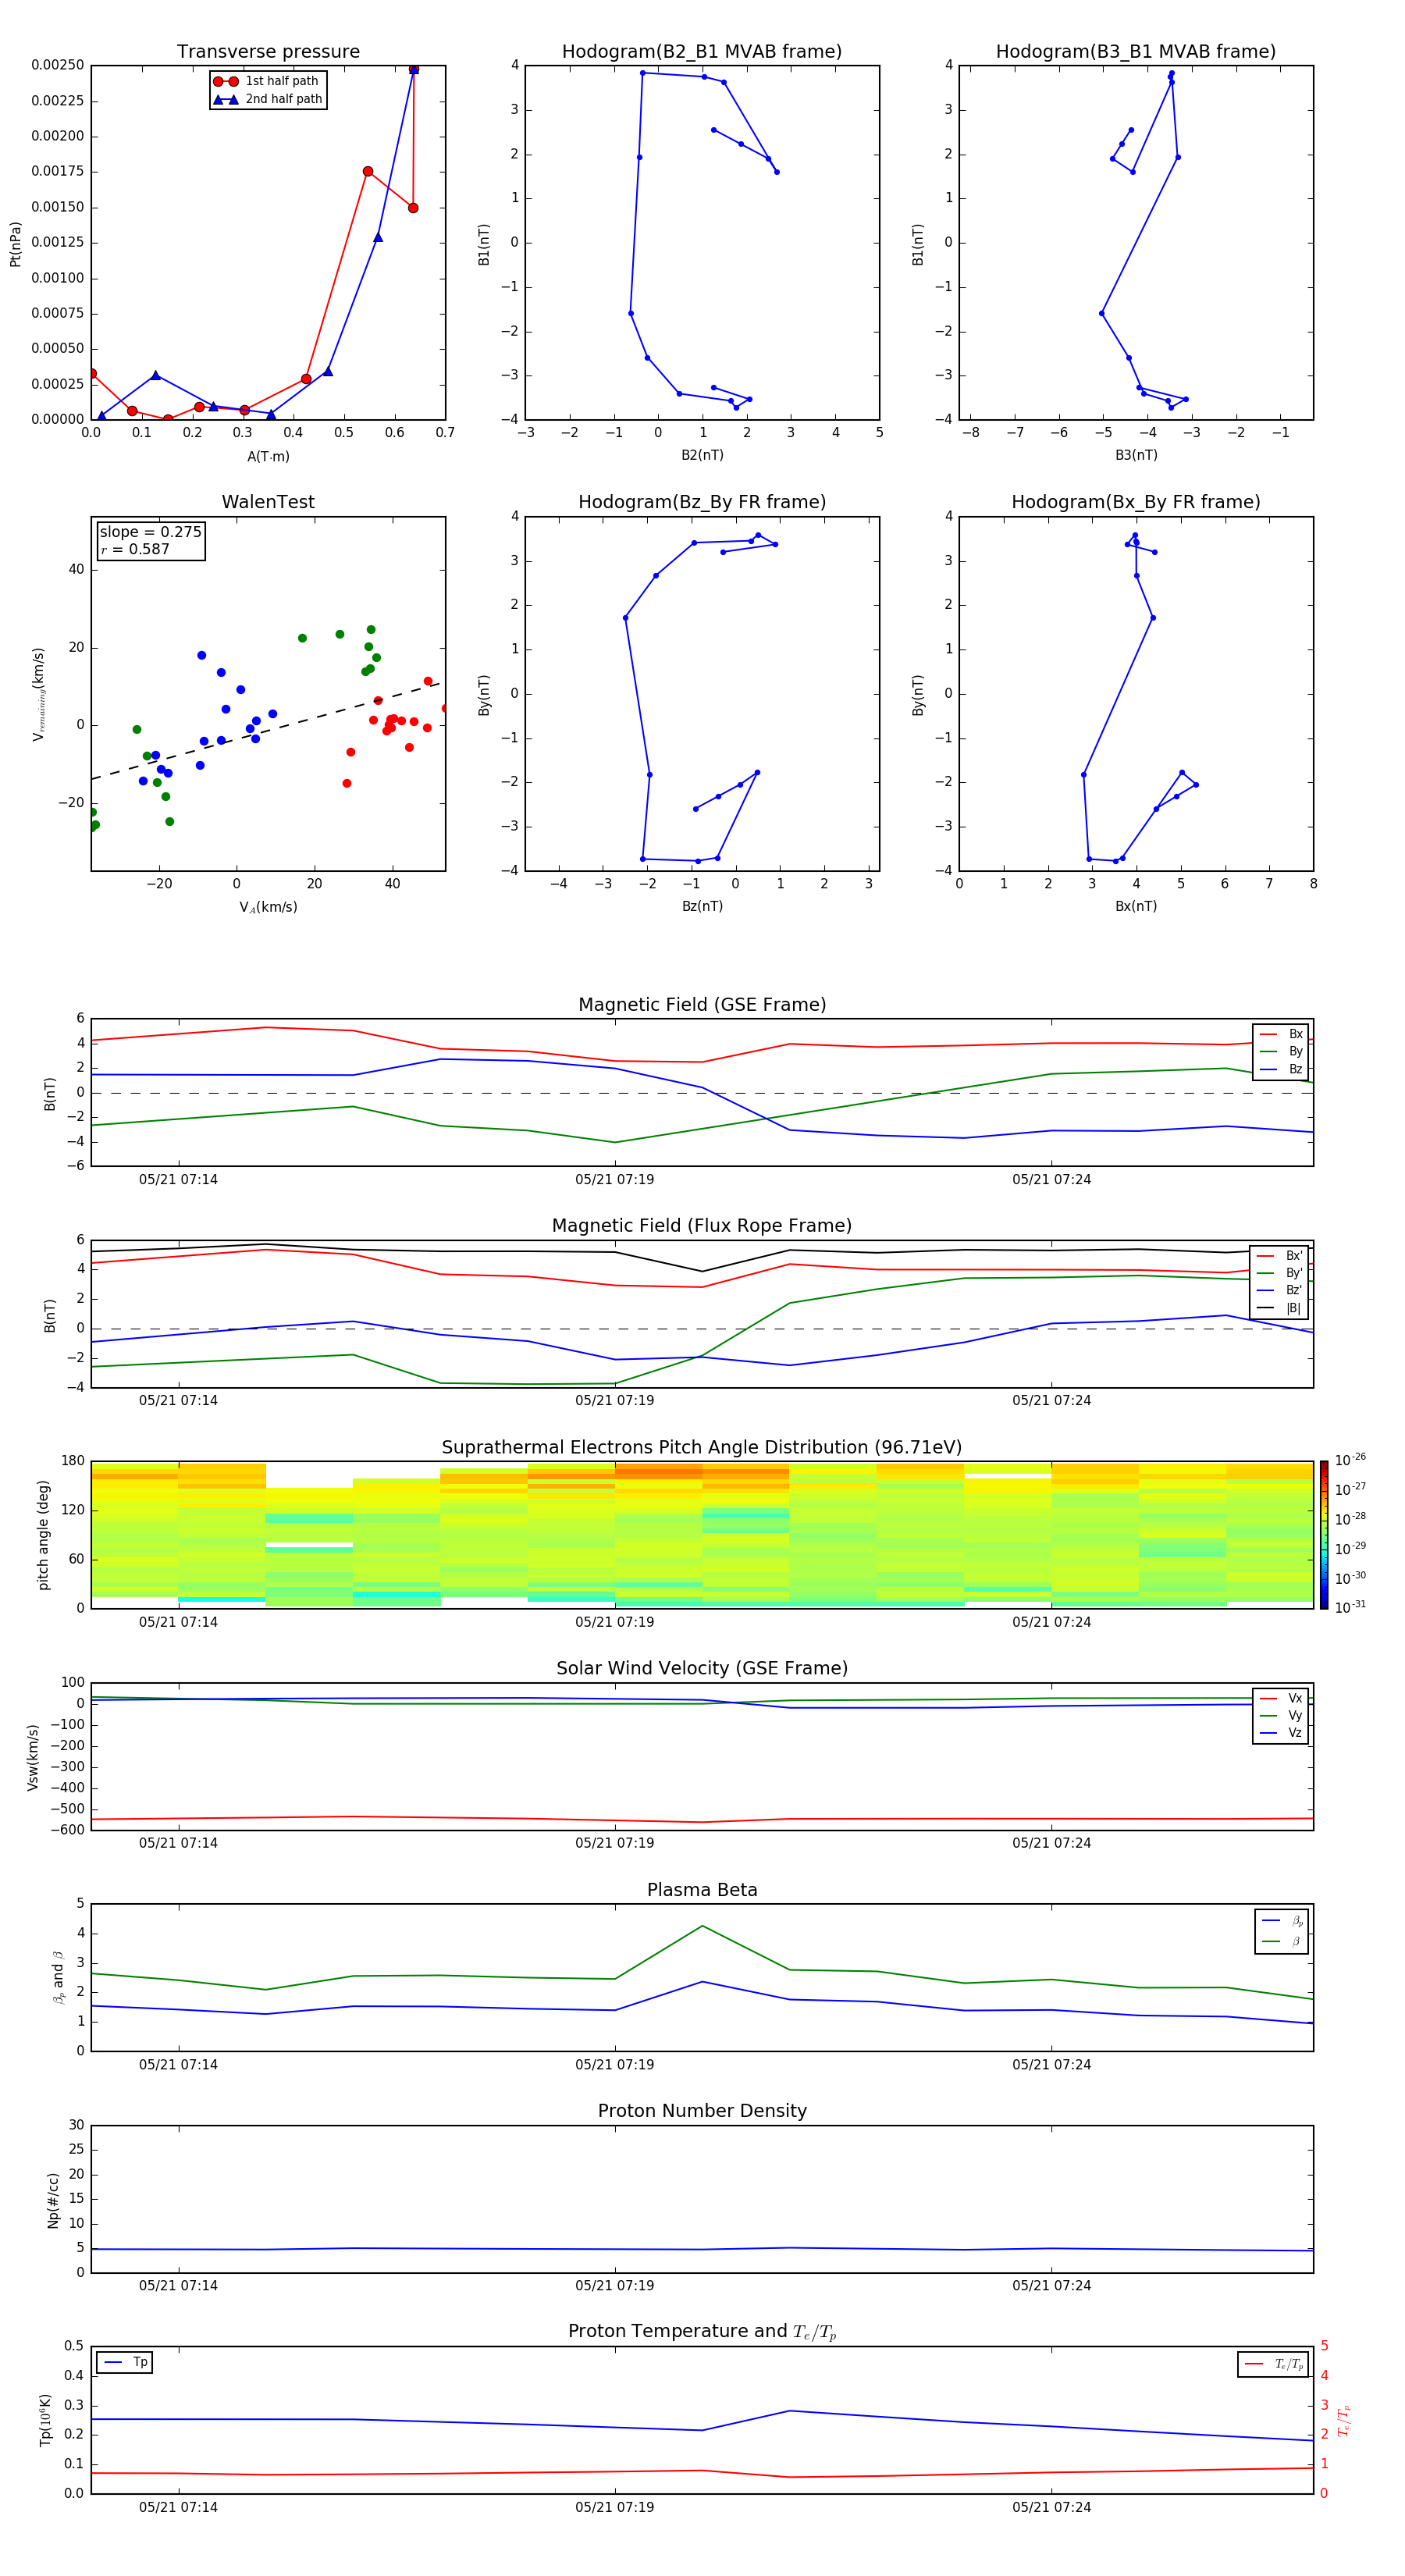Viewport: 1405px width, 2576px height.
Task: Click the 'Proton Number Density' title
Action: tap(702, 2111)
